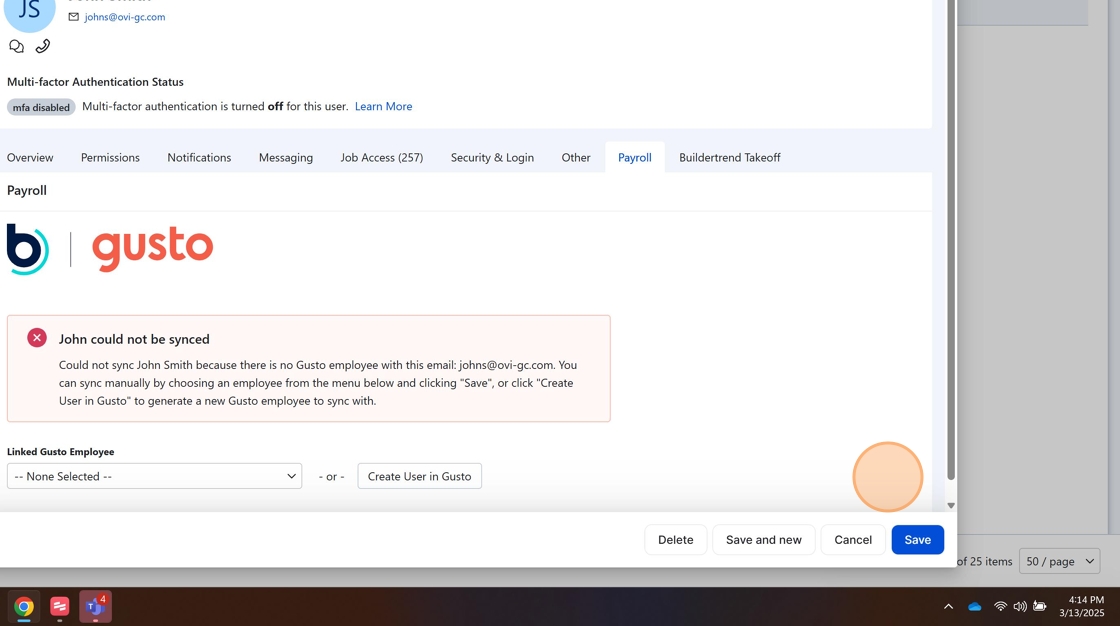Click the Multi-factor Authentication Status heading
The image size is (1120, 626).
pyautogui.click(x=95, y=82)
